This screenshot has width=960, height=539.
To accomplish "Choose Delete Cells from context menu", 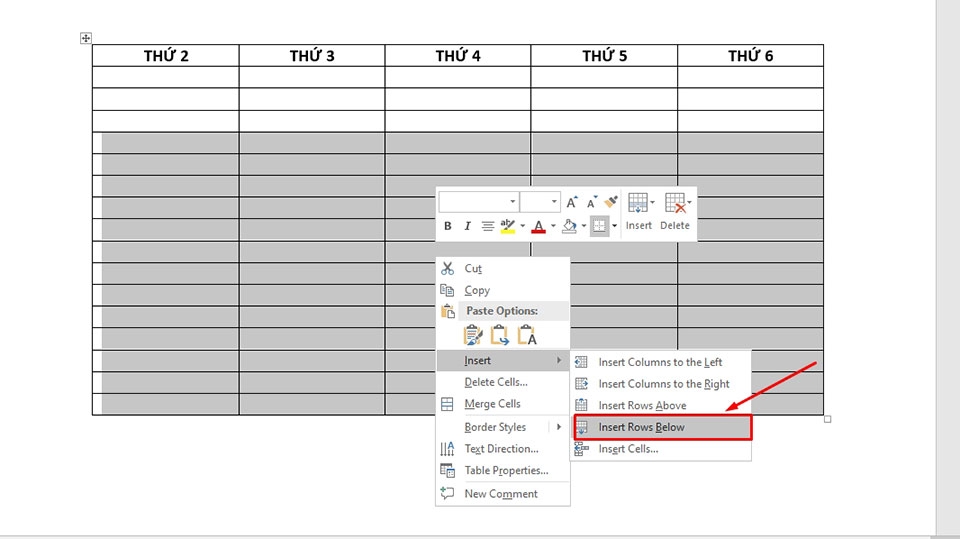I will (x=503, y=382).
